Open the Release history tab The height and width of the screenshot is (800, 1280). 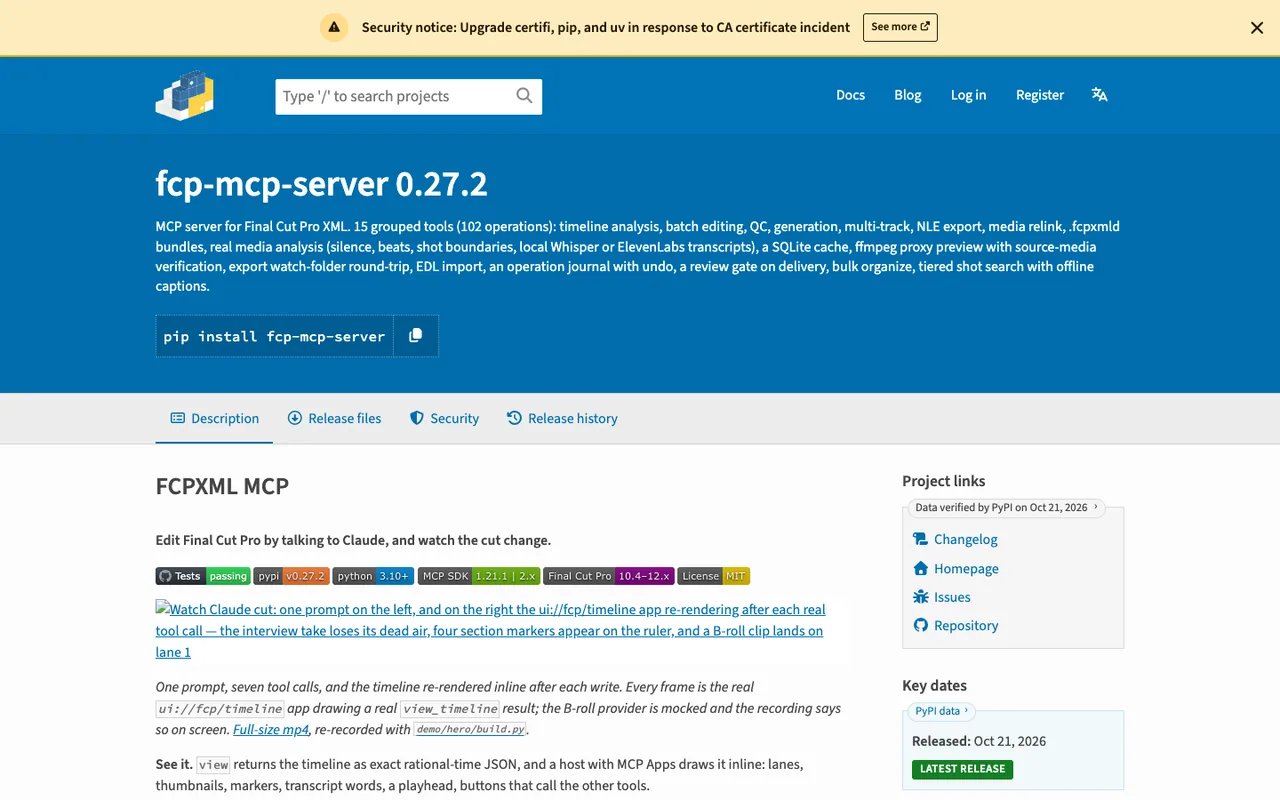(x=562, y=418)
